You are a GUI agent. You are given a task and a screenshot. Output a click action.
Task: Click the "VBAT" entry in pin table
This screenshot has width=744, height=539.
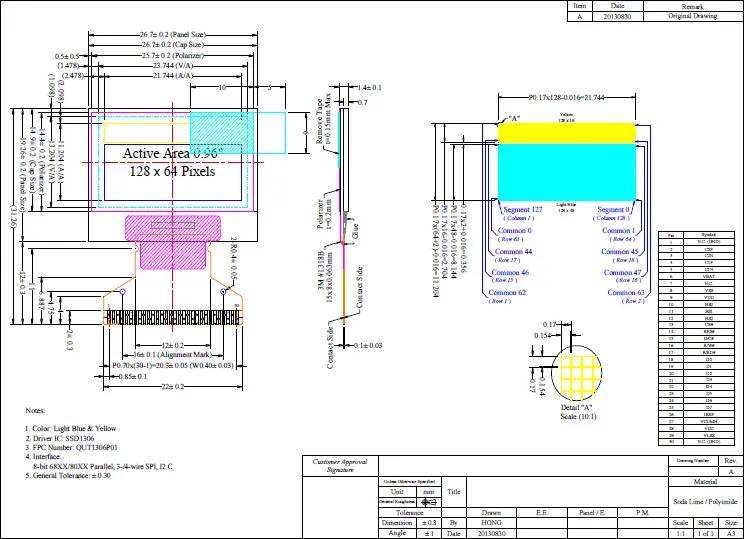(709, 276)
